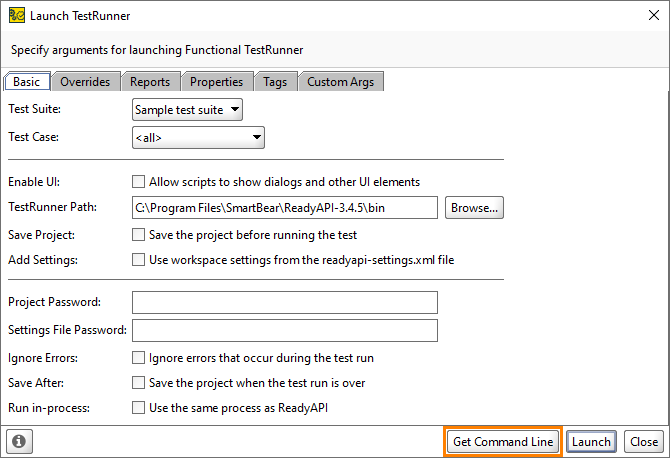Click the TestRunner Path input field
Viewport: 670px width, 458px height.
[285, 208]
